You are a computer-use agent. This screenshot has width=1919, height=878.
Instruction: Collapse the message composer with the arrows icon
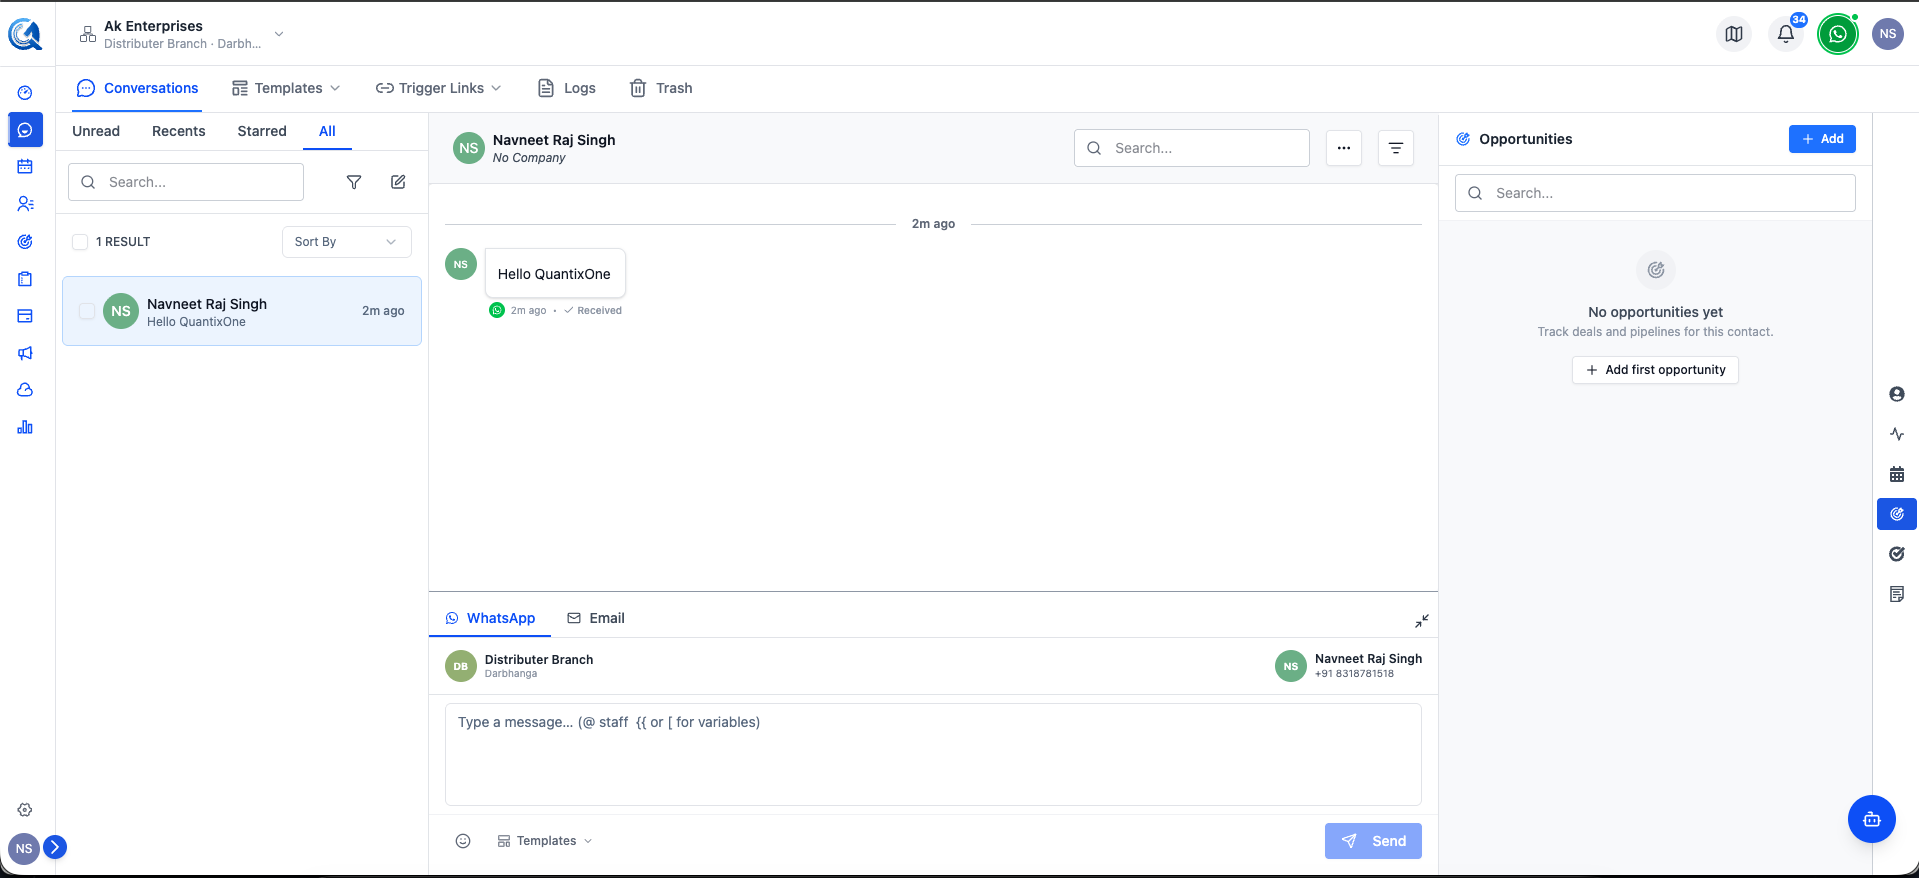(1422, 621)
